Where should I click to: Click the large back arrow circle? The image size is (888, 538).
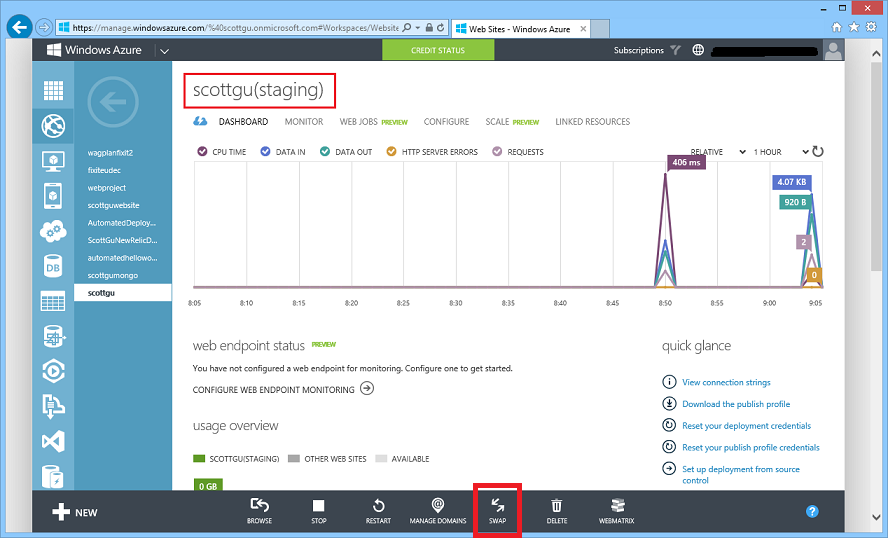click(x=112, y=102)
